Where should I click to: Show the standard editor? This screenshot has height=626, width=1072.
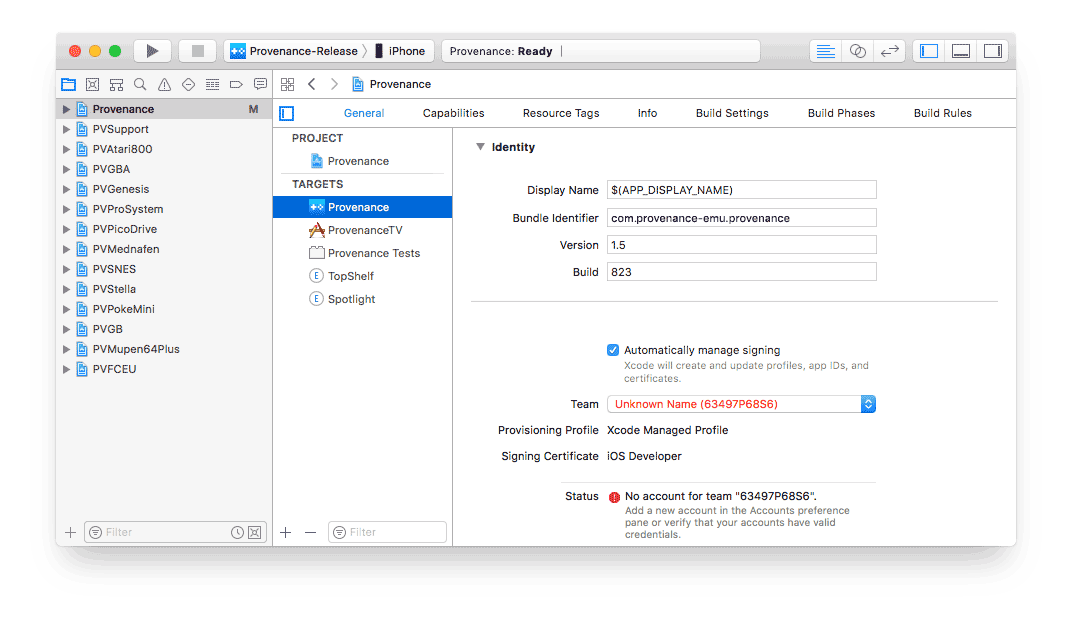click(x=825, y=51)
